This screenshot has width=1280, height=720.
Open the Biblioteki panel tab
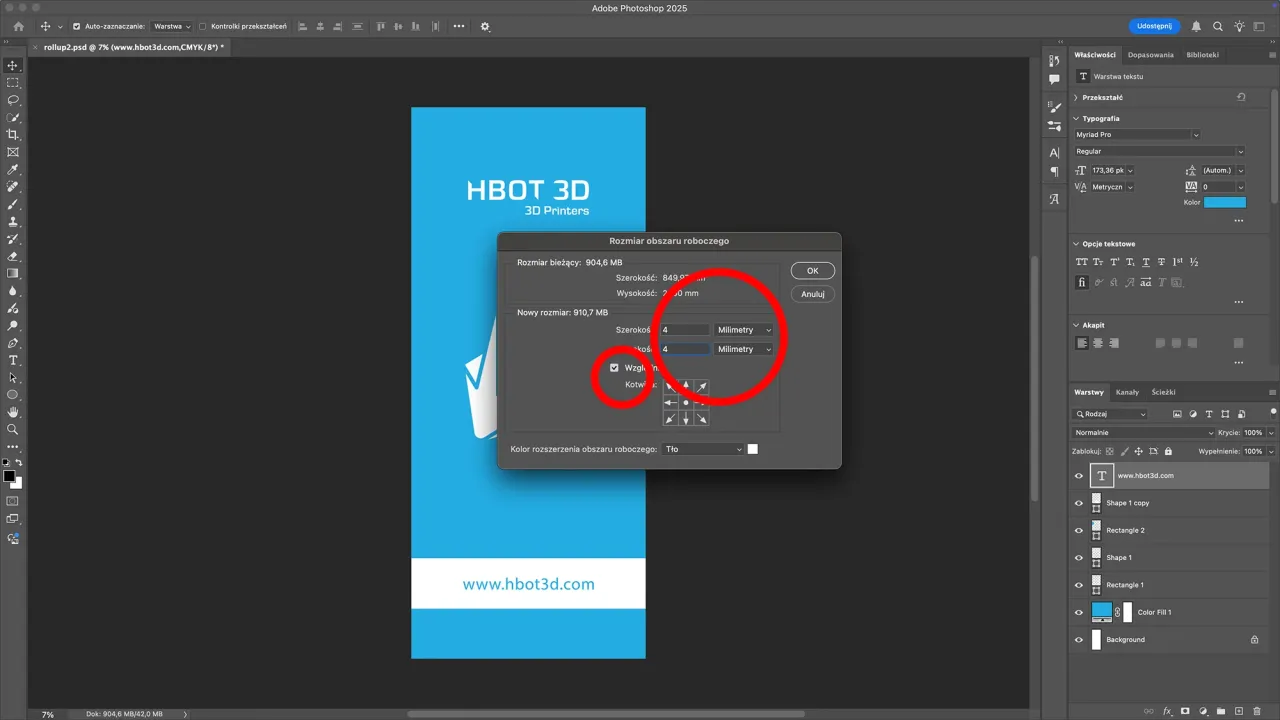tap(1203, 54)
